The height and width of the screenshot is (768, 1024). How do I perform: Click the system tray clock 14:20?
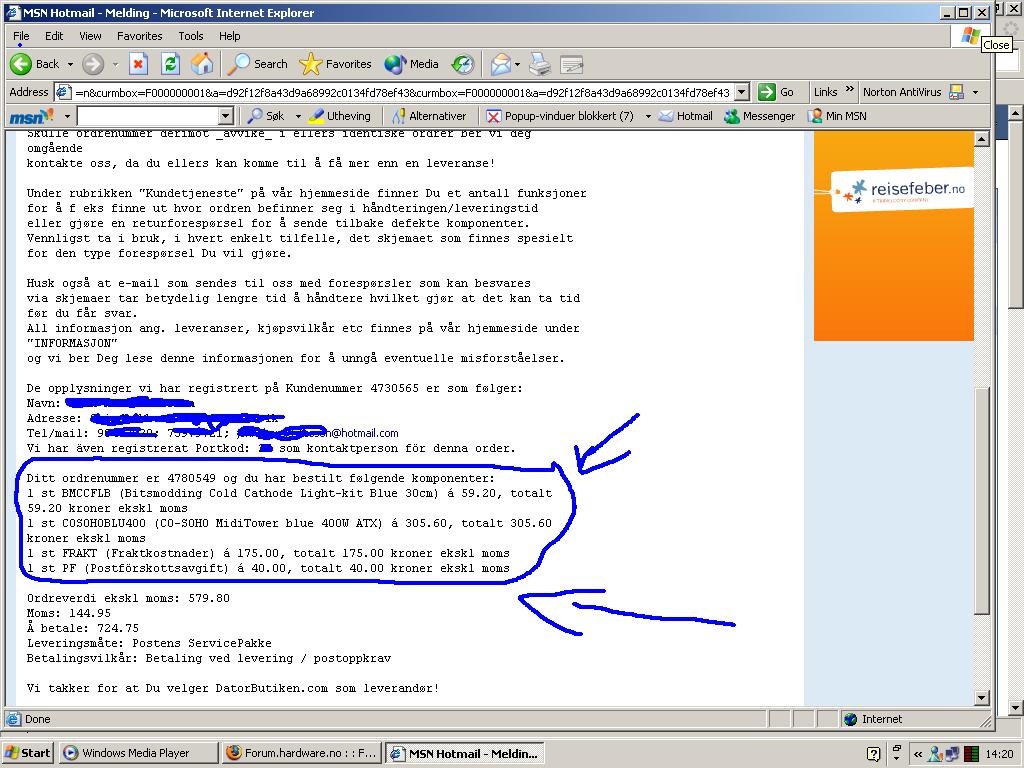pos(999,754)
